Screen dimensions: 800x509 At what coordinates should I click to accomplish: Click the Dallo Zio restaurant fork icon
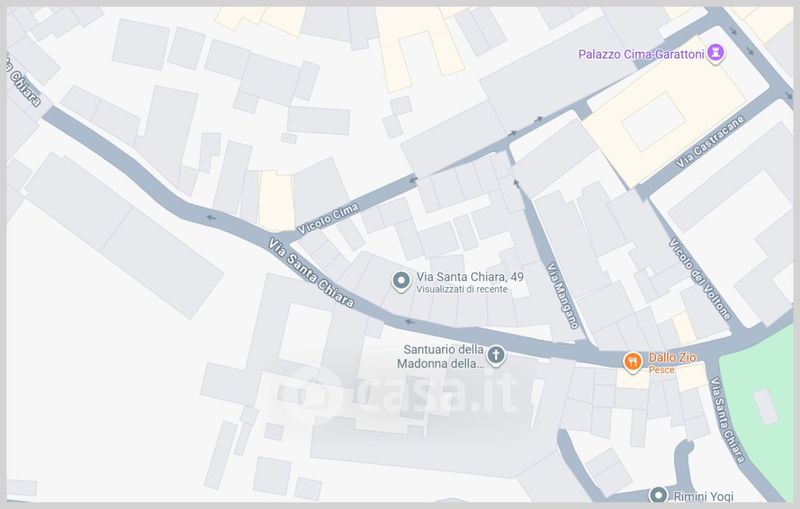[x=633, y=362]
